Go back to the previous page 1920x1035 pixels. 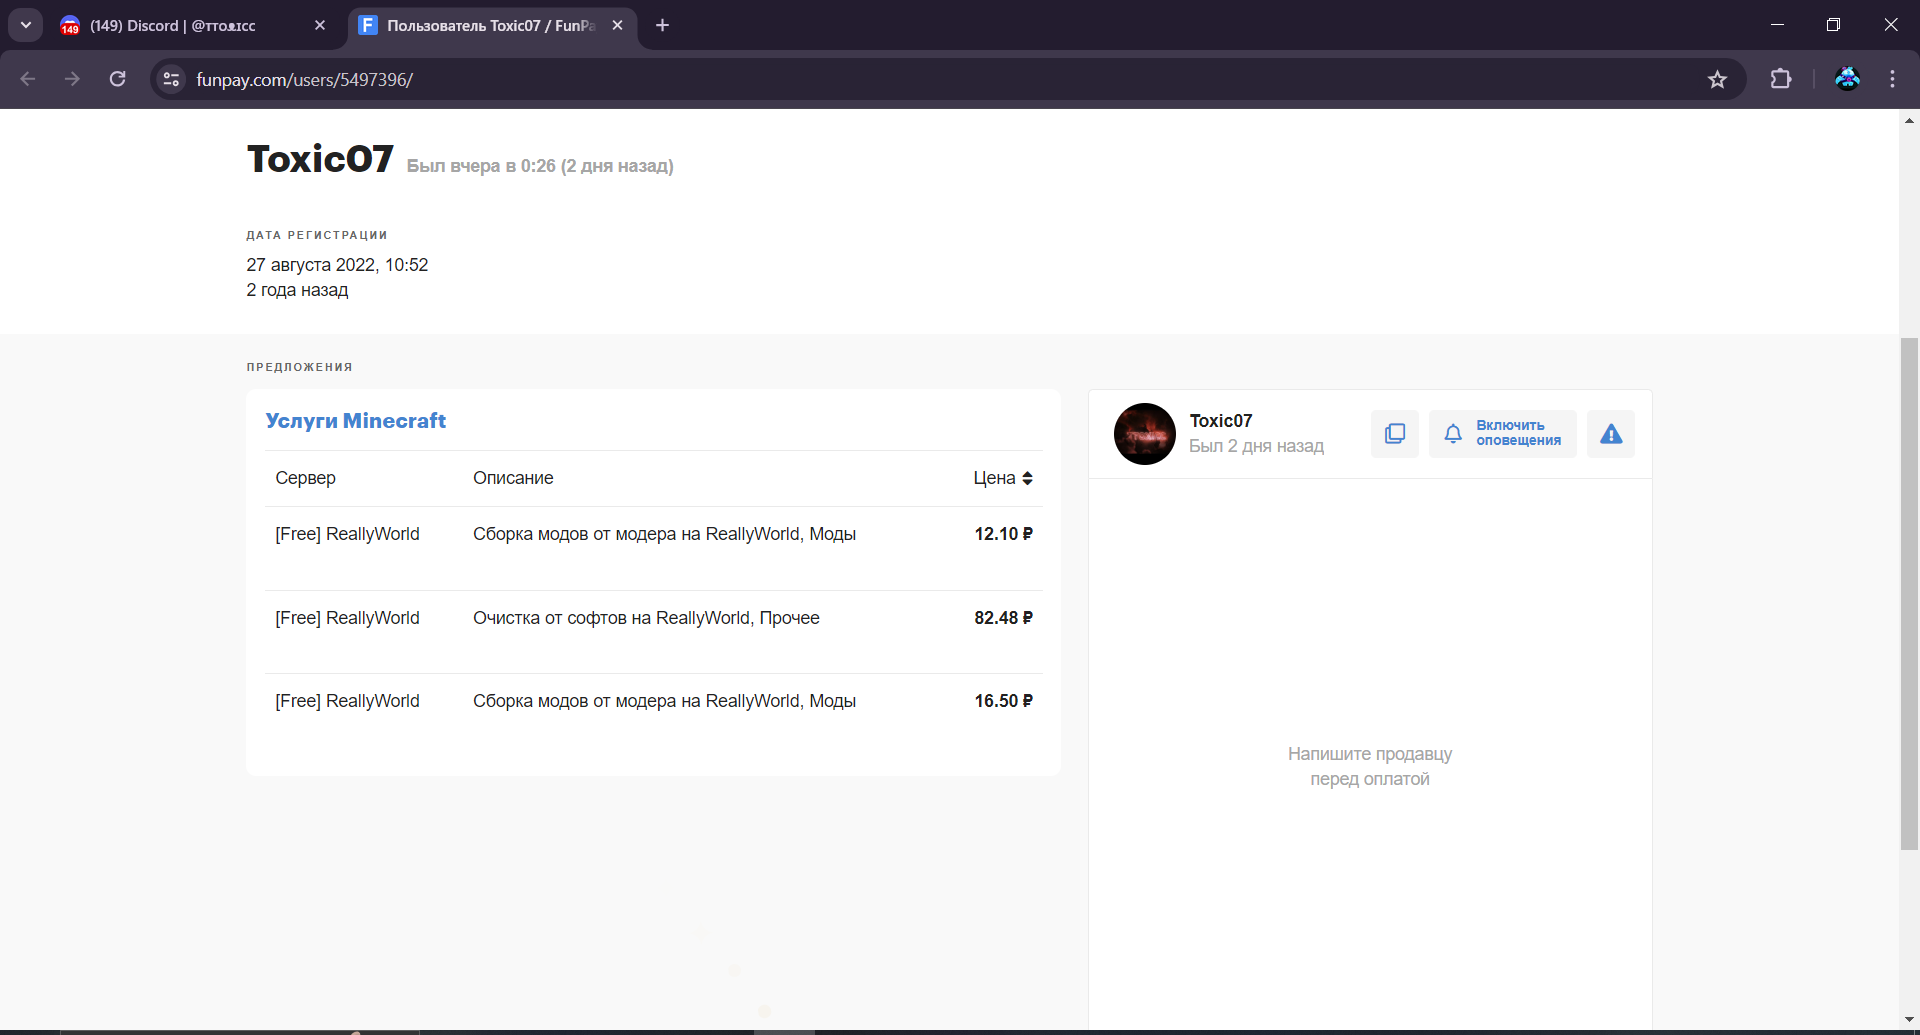[28, 79]
